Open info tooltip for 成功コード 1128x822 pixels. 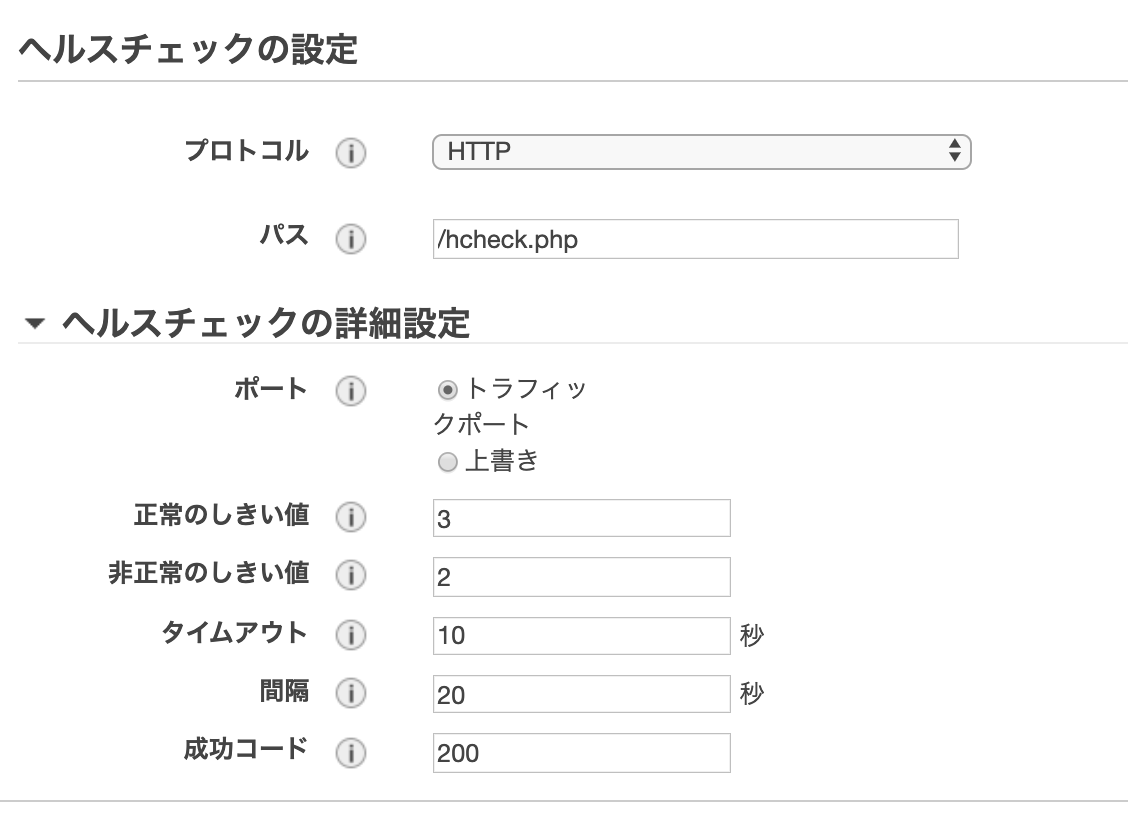click(x=351, y=753)
